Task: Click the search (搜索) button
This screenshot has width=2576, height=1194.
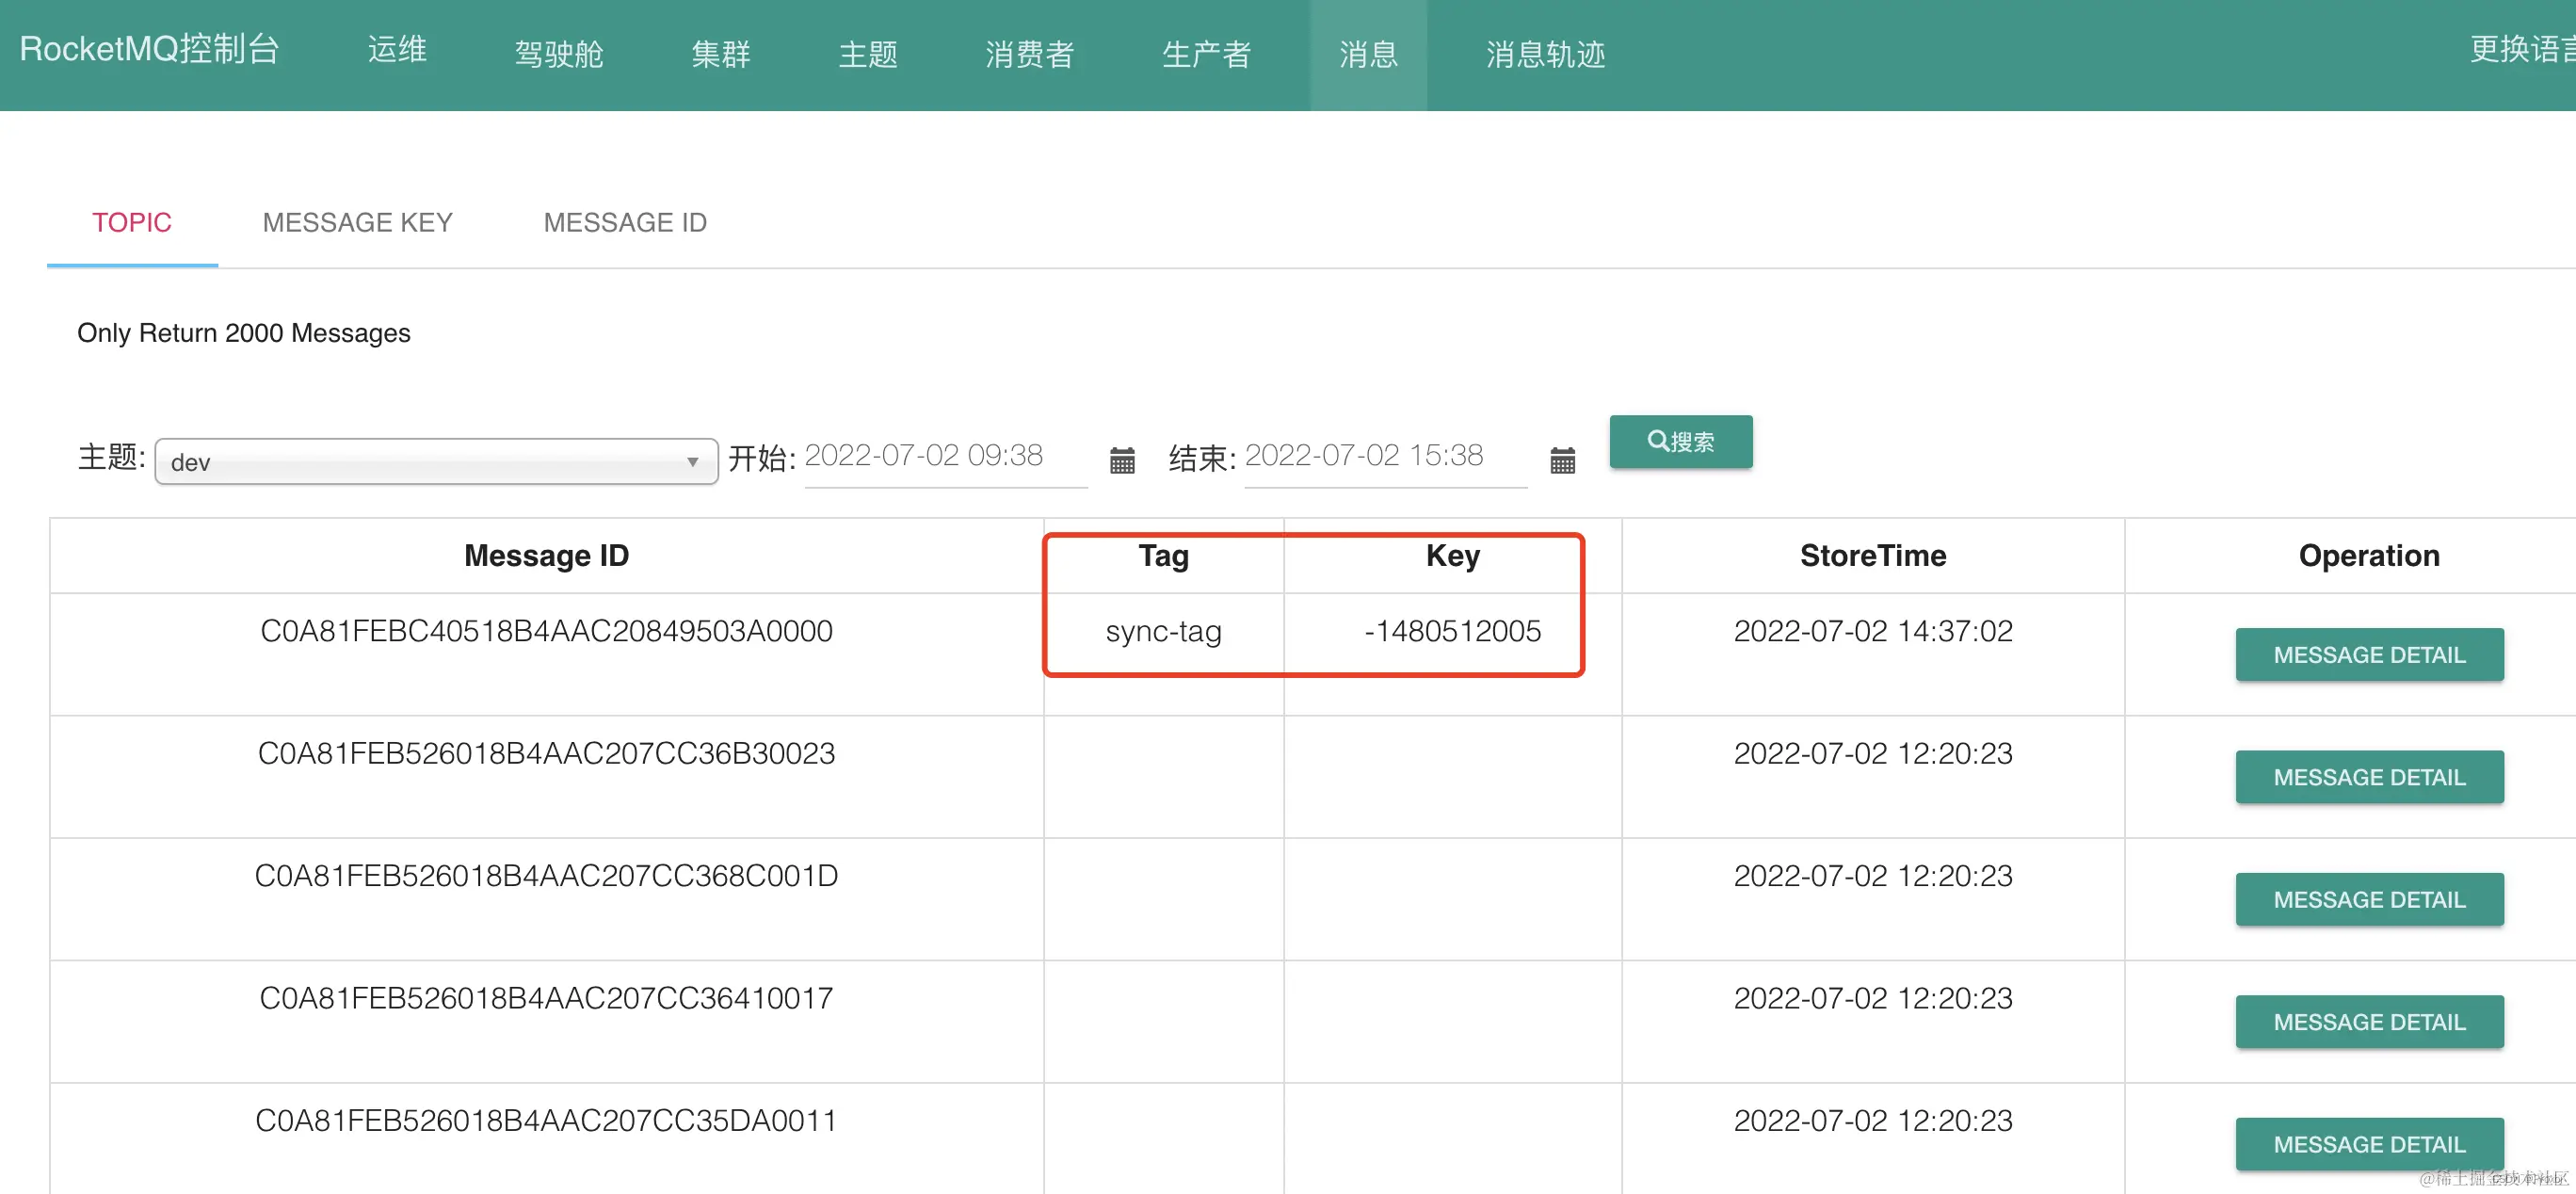Action: click(x=1680, y=442)
